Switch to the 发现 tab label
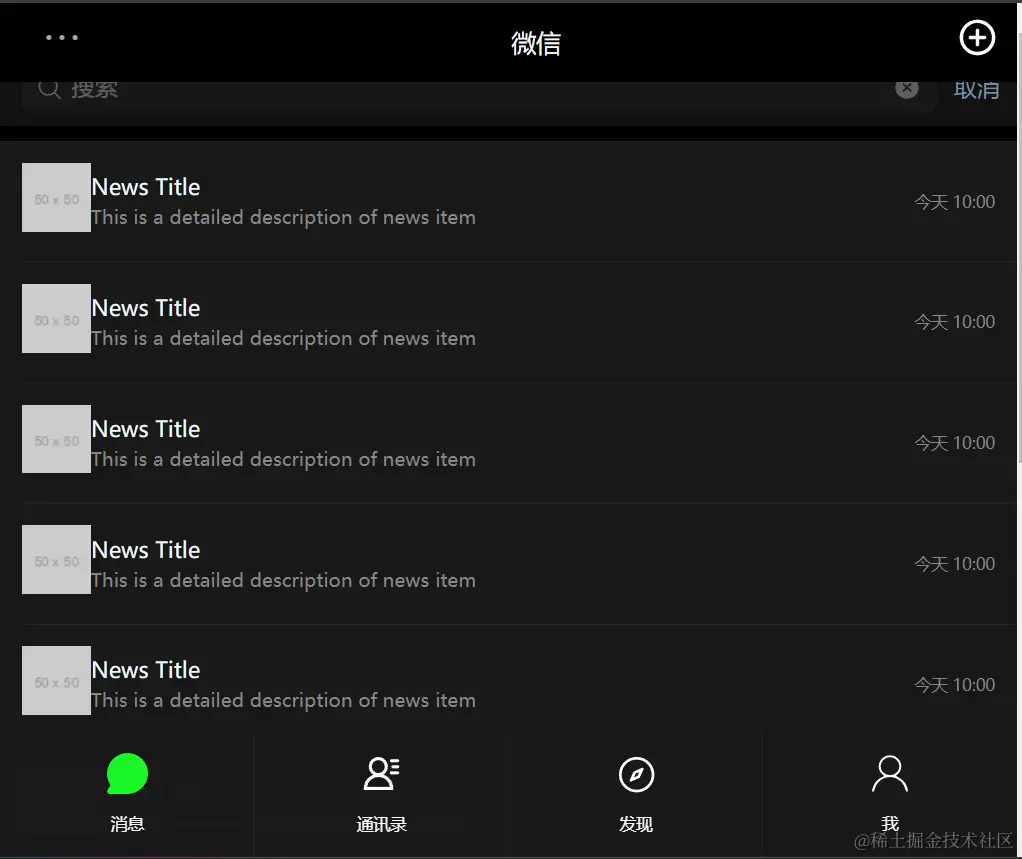The image size is (1022, 859). pos(636,824)
